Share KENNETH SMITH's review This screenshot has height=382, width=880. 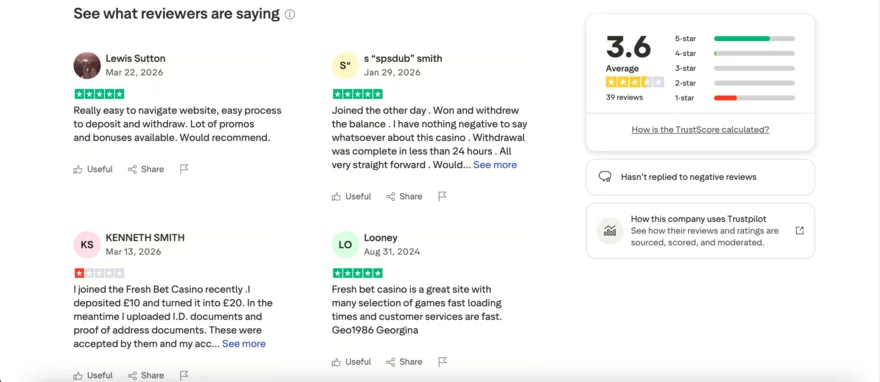(x=146, y=375)
